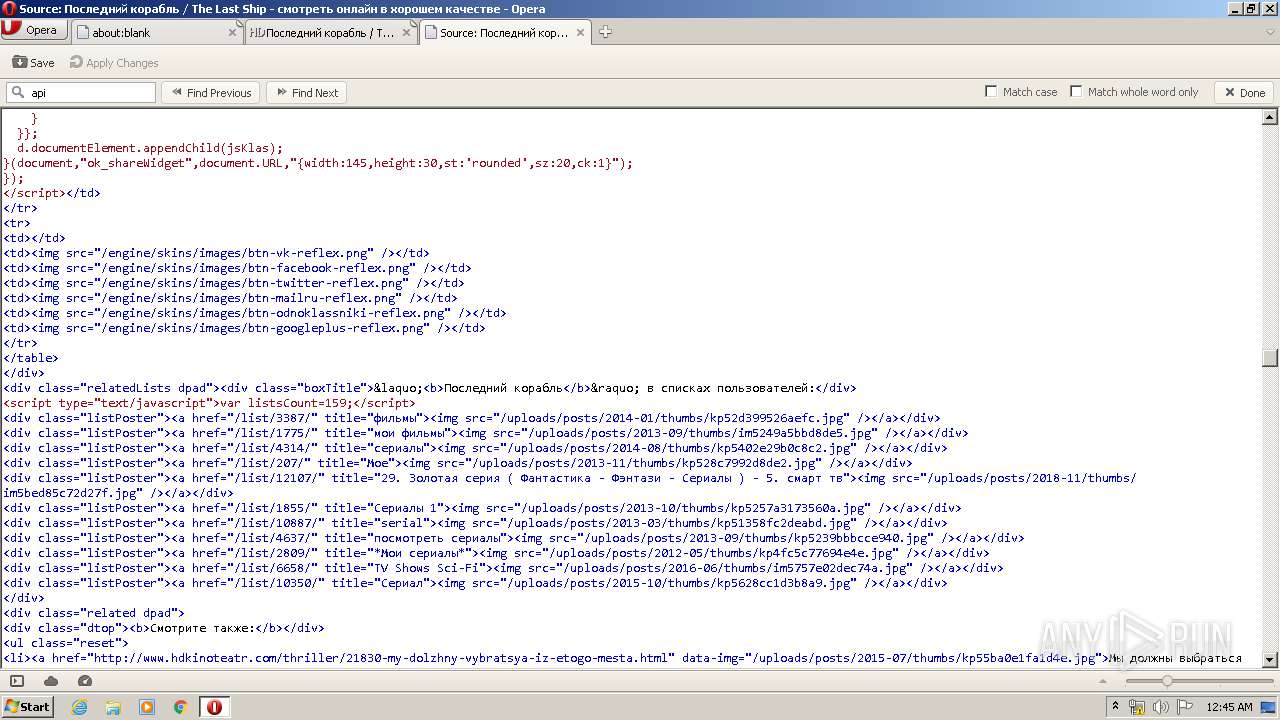Click the ul class="reset" line
This screenshot has height=720, width=1280.
coord(66,643)
